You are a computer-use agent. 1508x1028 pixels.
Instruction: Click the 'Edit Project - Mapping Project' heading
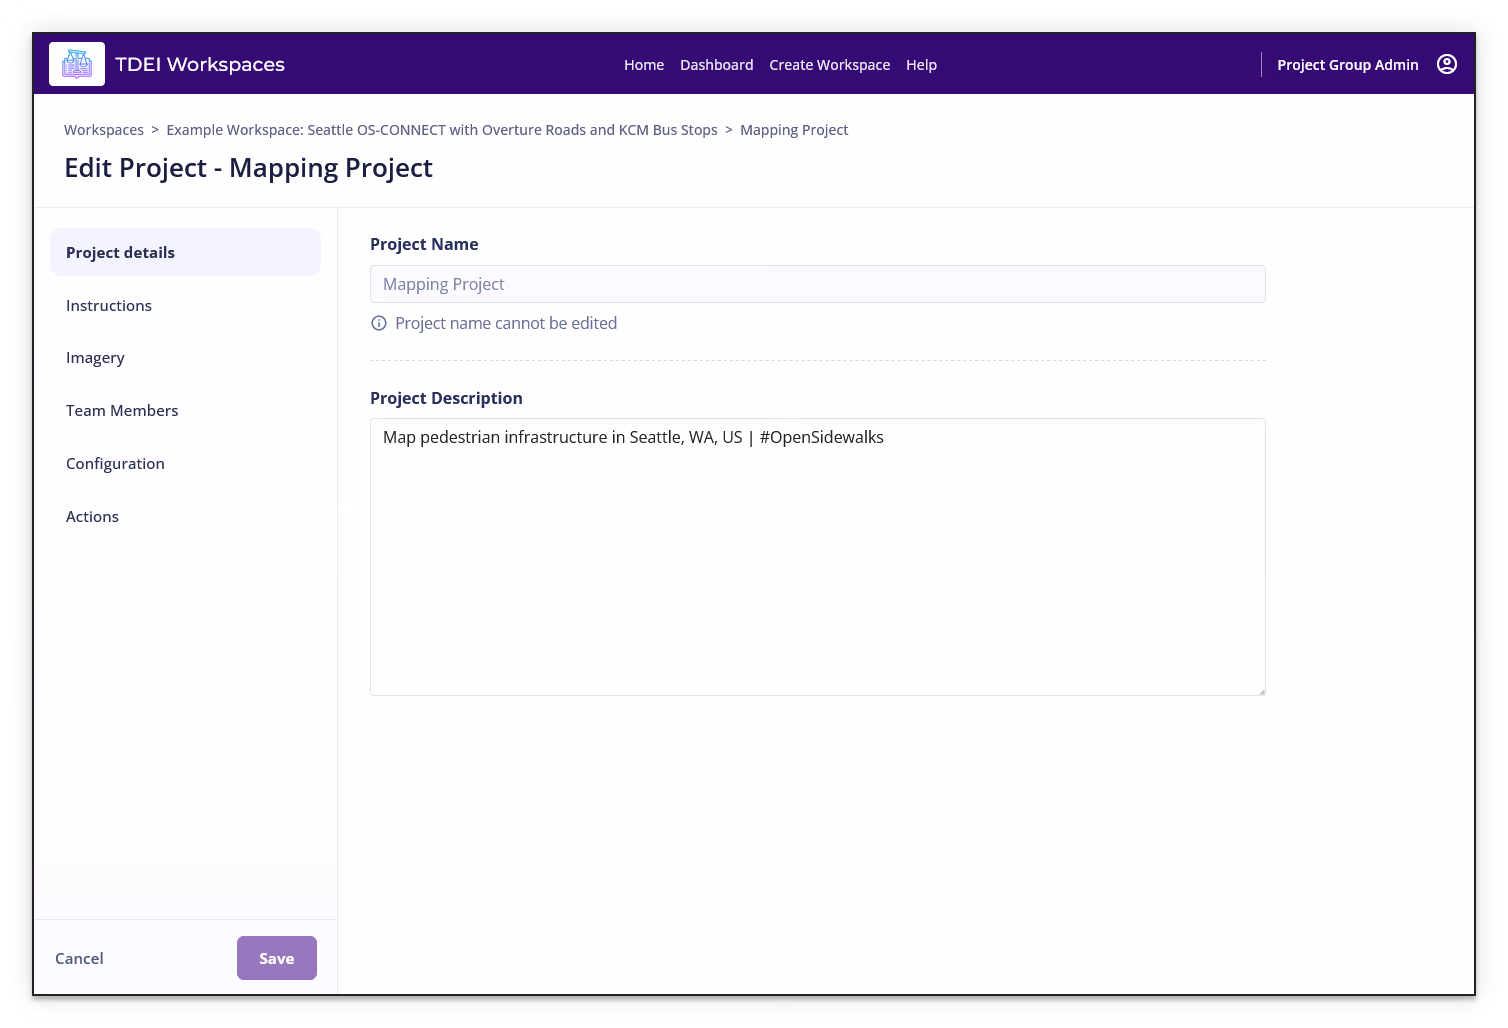click(248, 168)
